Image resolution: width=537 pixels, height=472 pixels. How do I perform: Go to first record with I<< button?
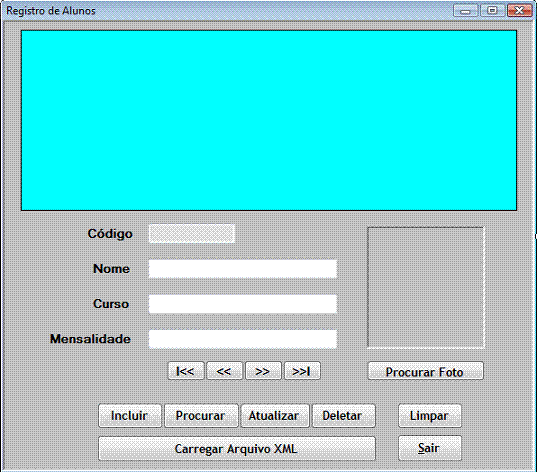pyautogui.click(x=186, y=371)
